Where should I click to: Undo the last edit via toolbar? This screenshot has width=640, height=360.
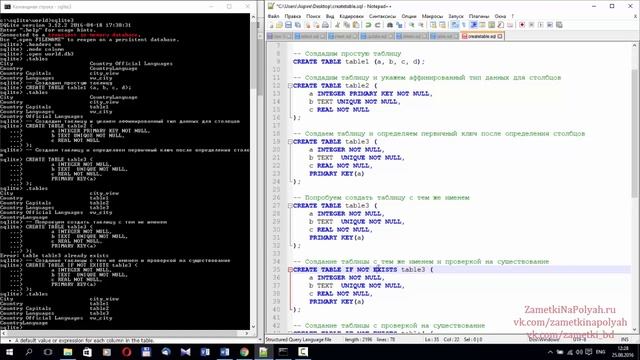click(x=368, y=25)
